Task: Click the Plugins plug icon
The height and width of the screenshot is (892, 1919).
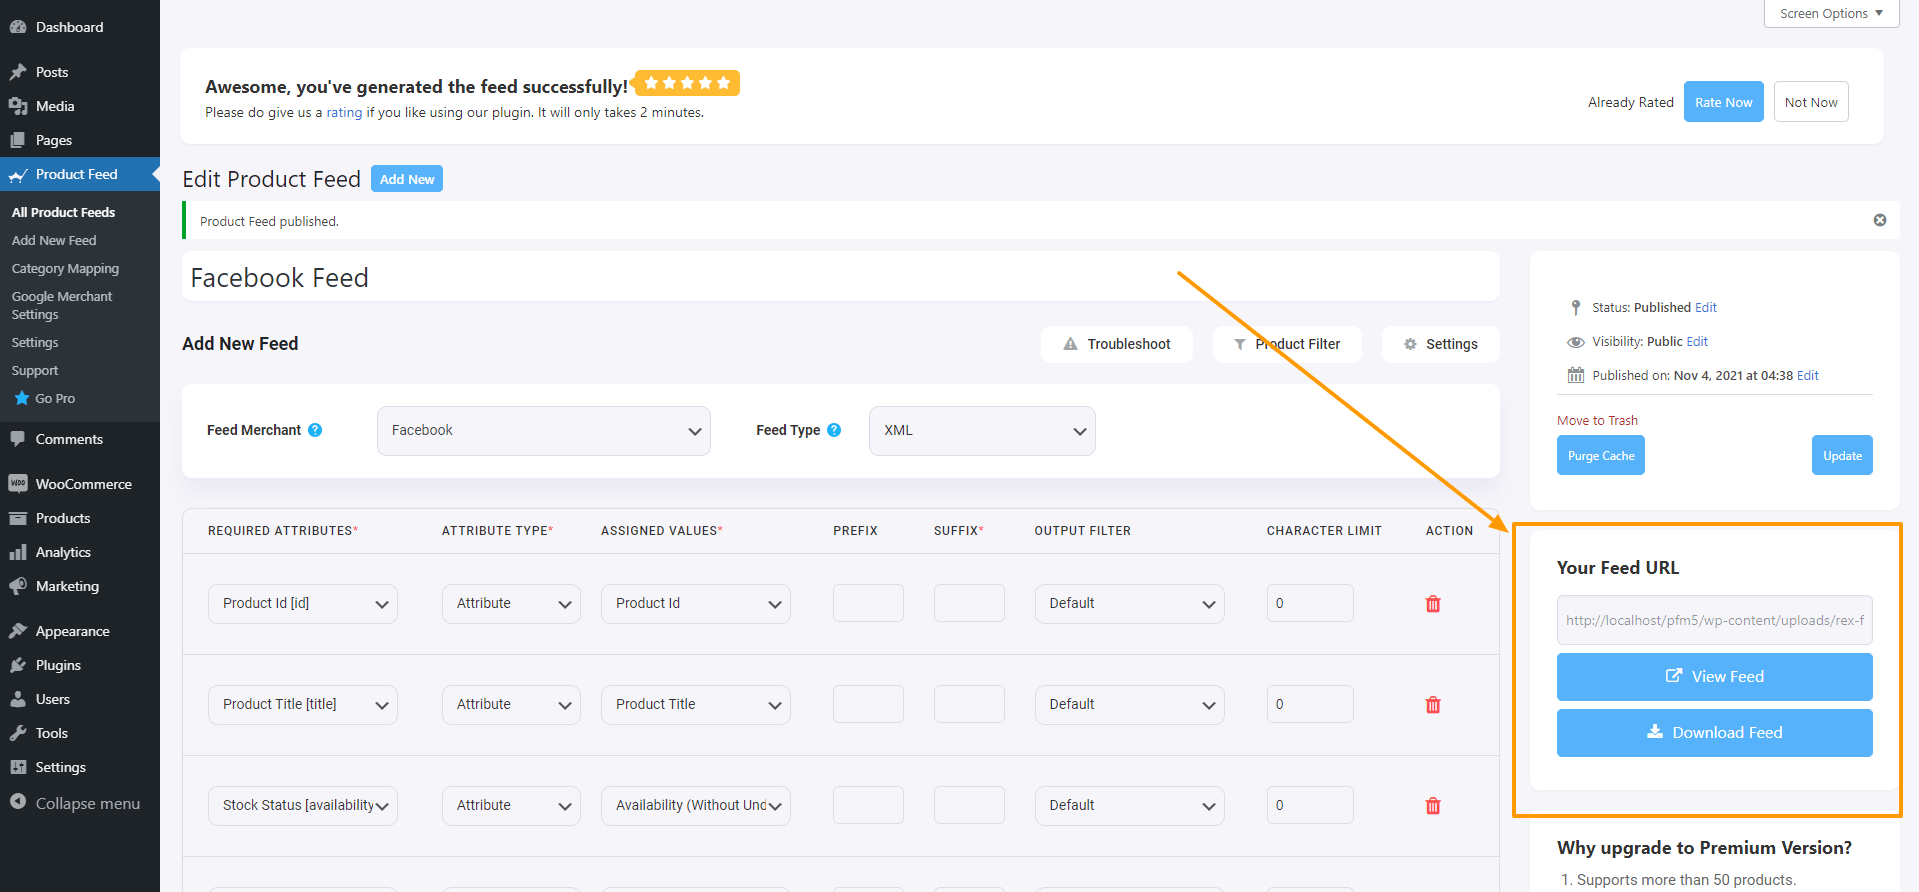Action: 18,665
